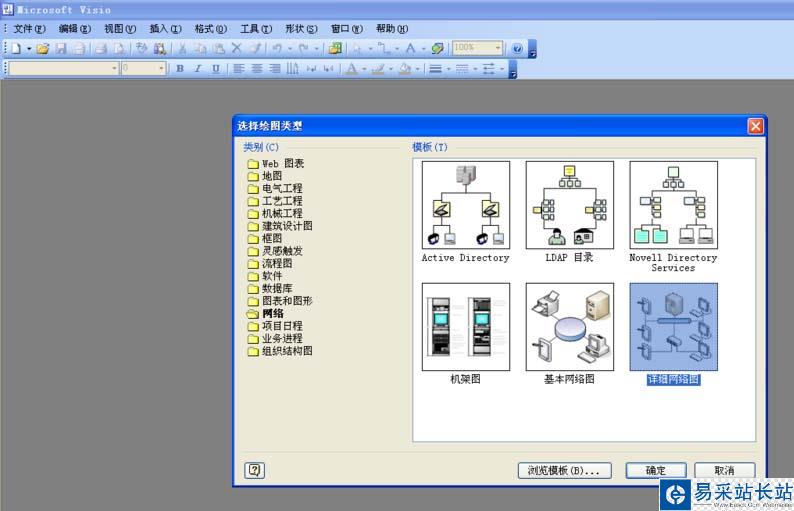
Task: Select the 网络 category folder
Action: (266, 313)
